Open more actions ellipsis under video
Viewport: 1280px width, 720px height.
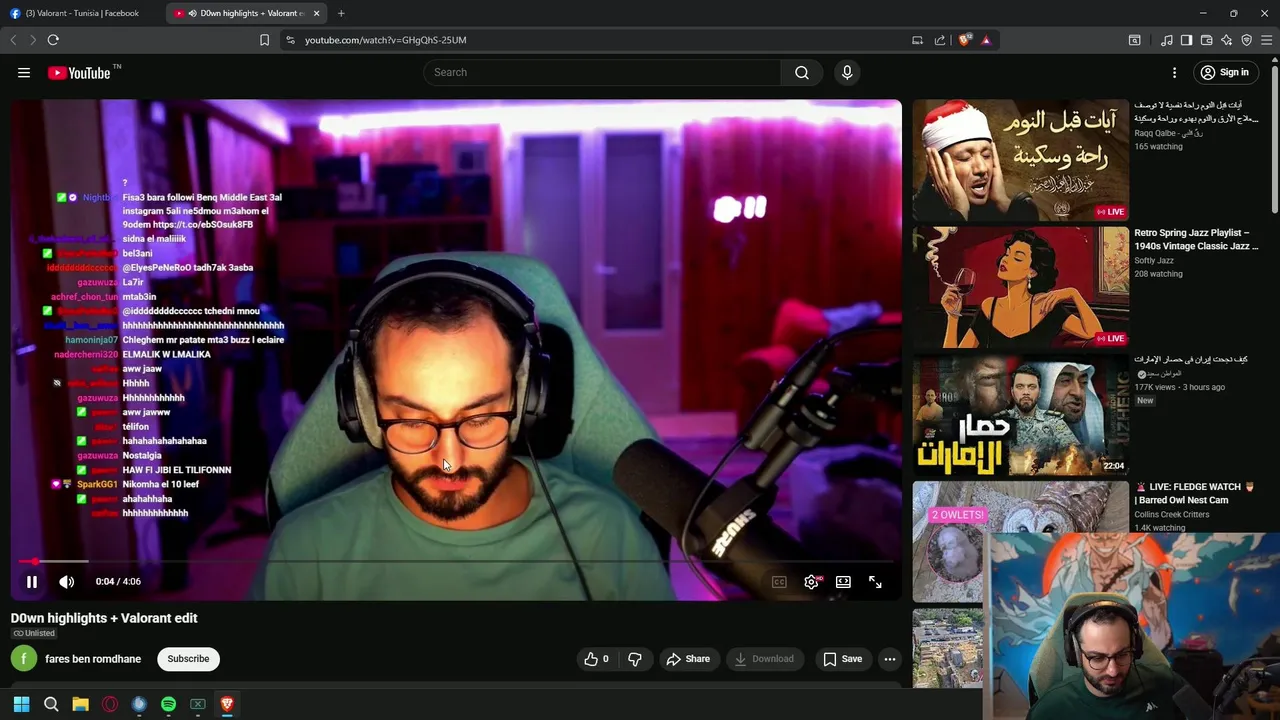click(890, 659)
